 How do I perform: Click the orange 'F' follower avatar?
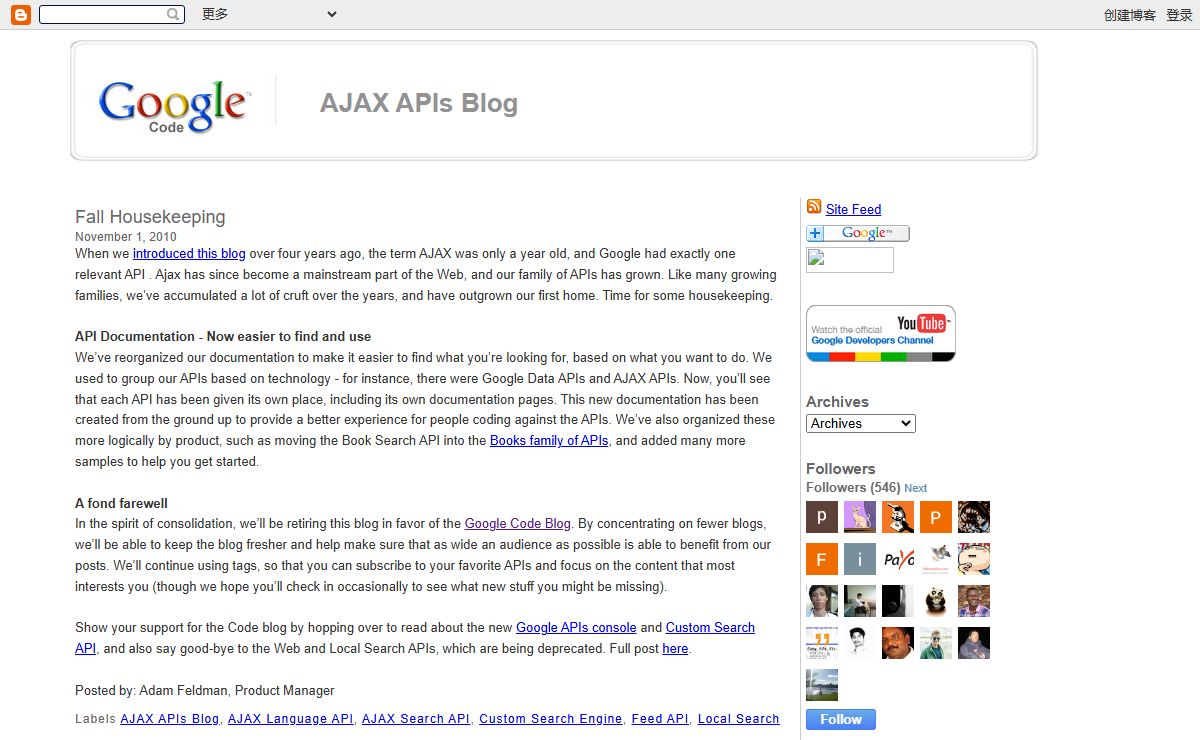point(822,559)
